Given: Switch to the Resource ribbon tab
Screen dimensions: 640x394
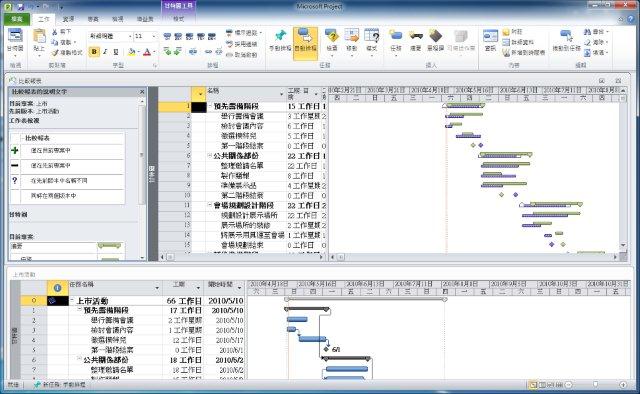Looking at the screenshot, I should [x=68, y=19].
